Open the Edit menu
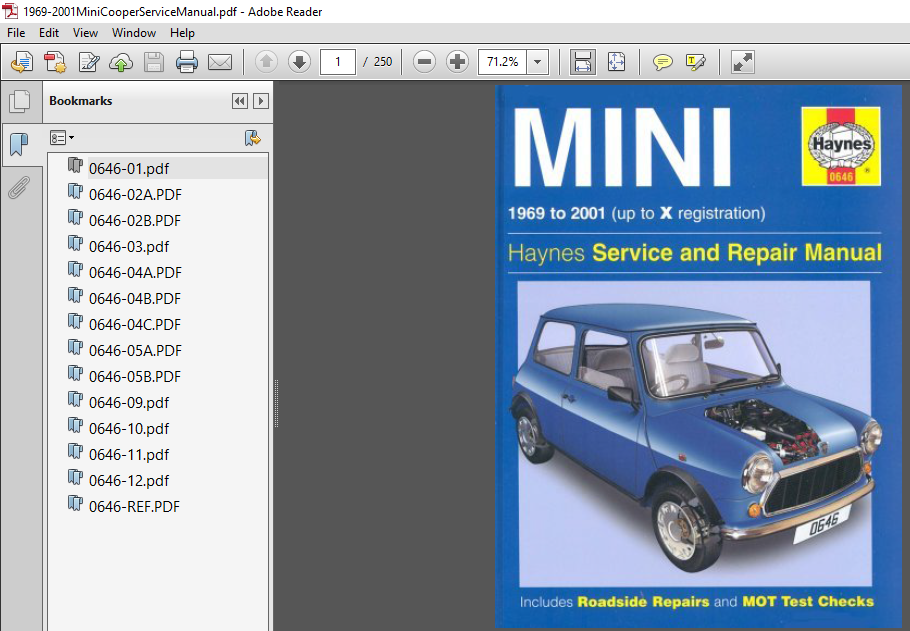Screen dimensions: 910x631 click(x=49, y=33)
